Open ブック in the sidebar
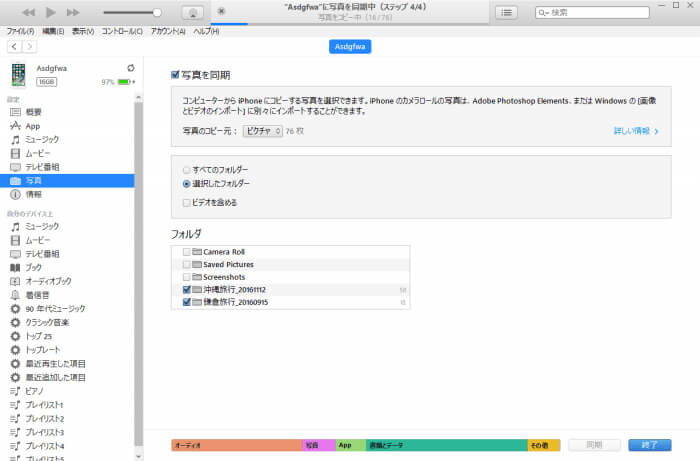 (67, 267)
